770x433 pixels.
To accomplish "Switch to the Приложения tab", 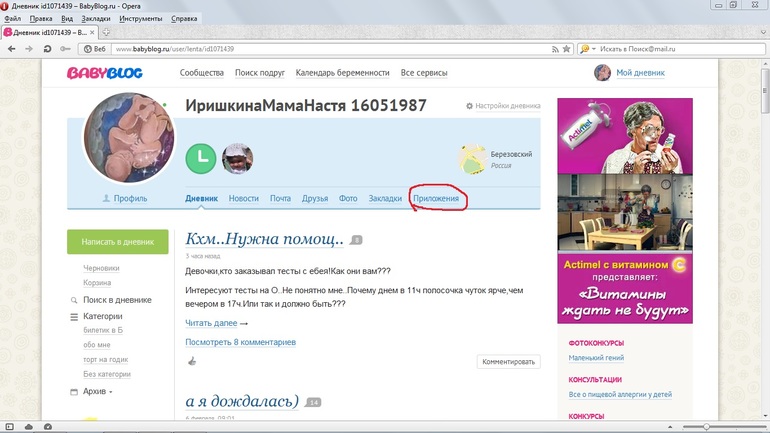I will [437, 198].
